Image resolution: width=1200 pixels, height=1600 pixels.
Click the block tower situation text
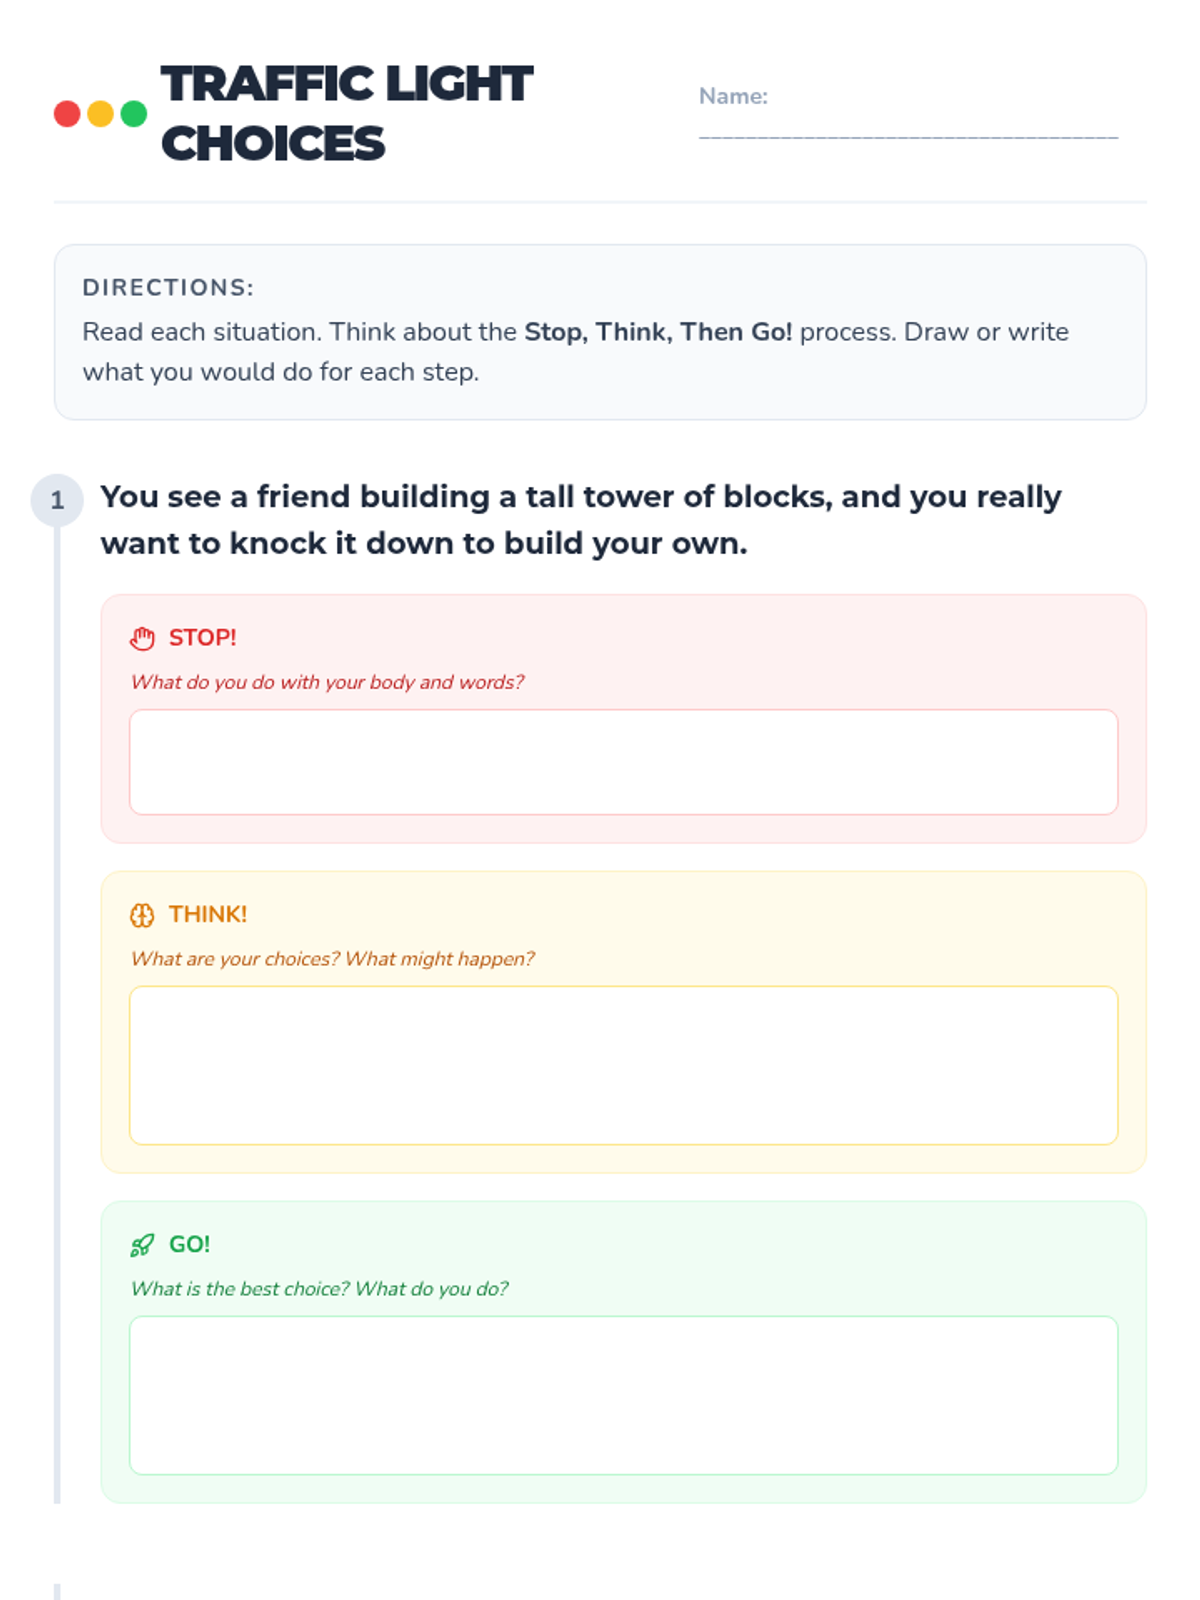pos(580,520)
